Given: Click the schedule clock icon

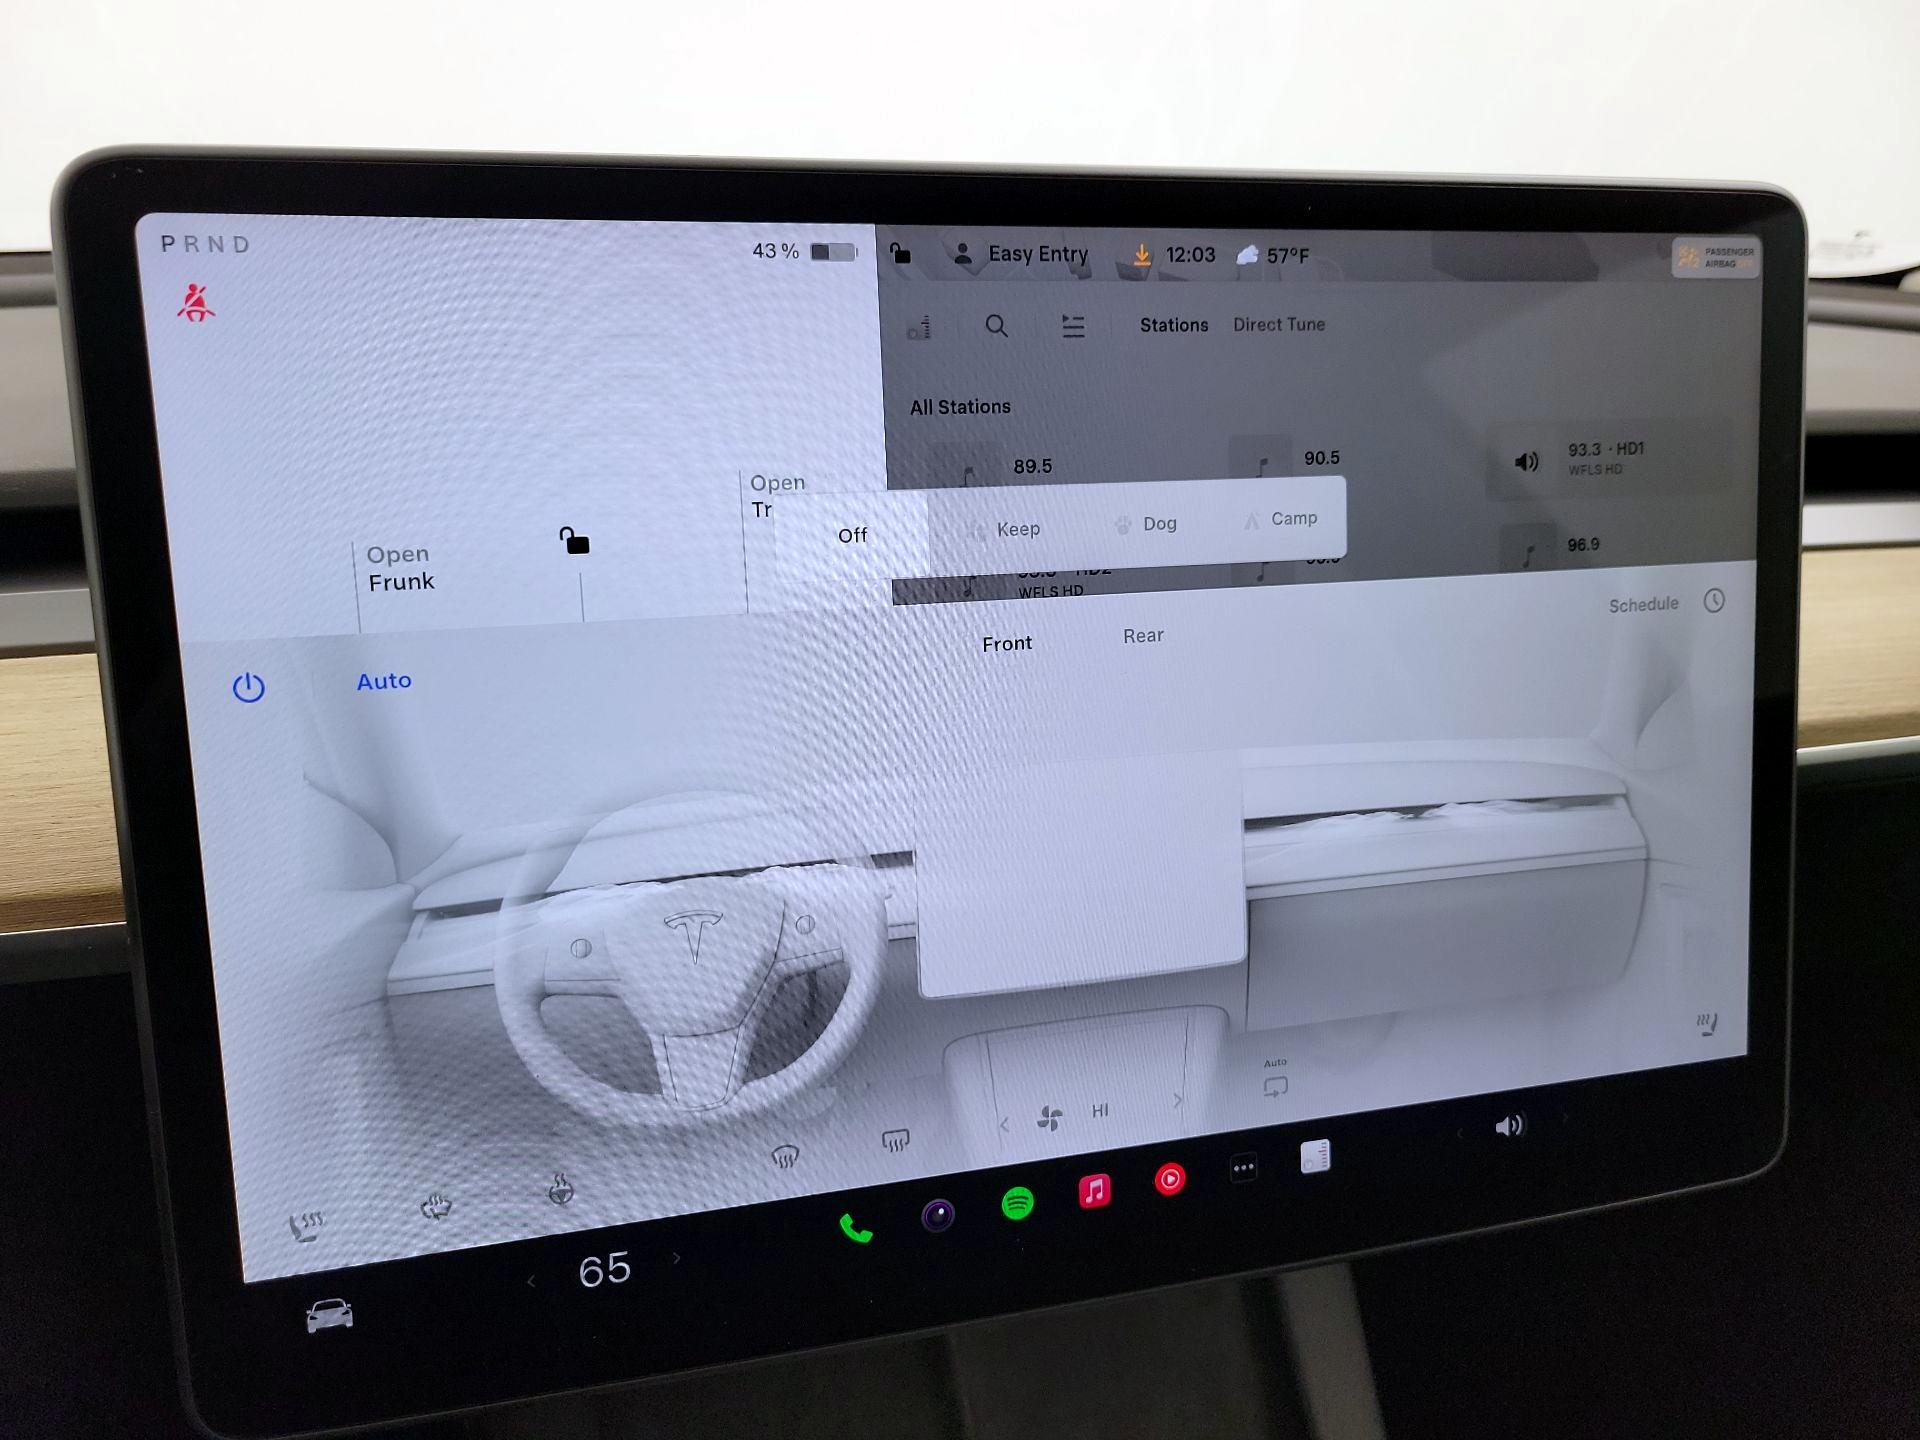Looking at the screenshot, I should 1714,601.
